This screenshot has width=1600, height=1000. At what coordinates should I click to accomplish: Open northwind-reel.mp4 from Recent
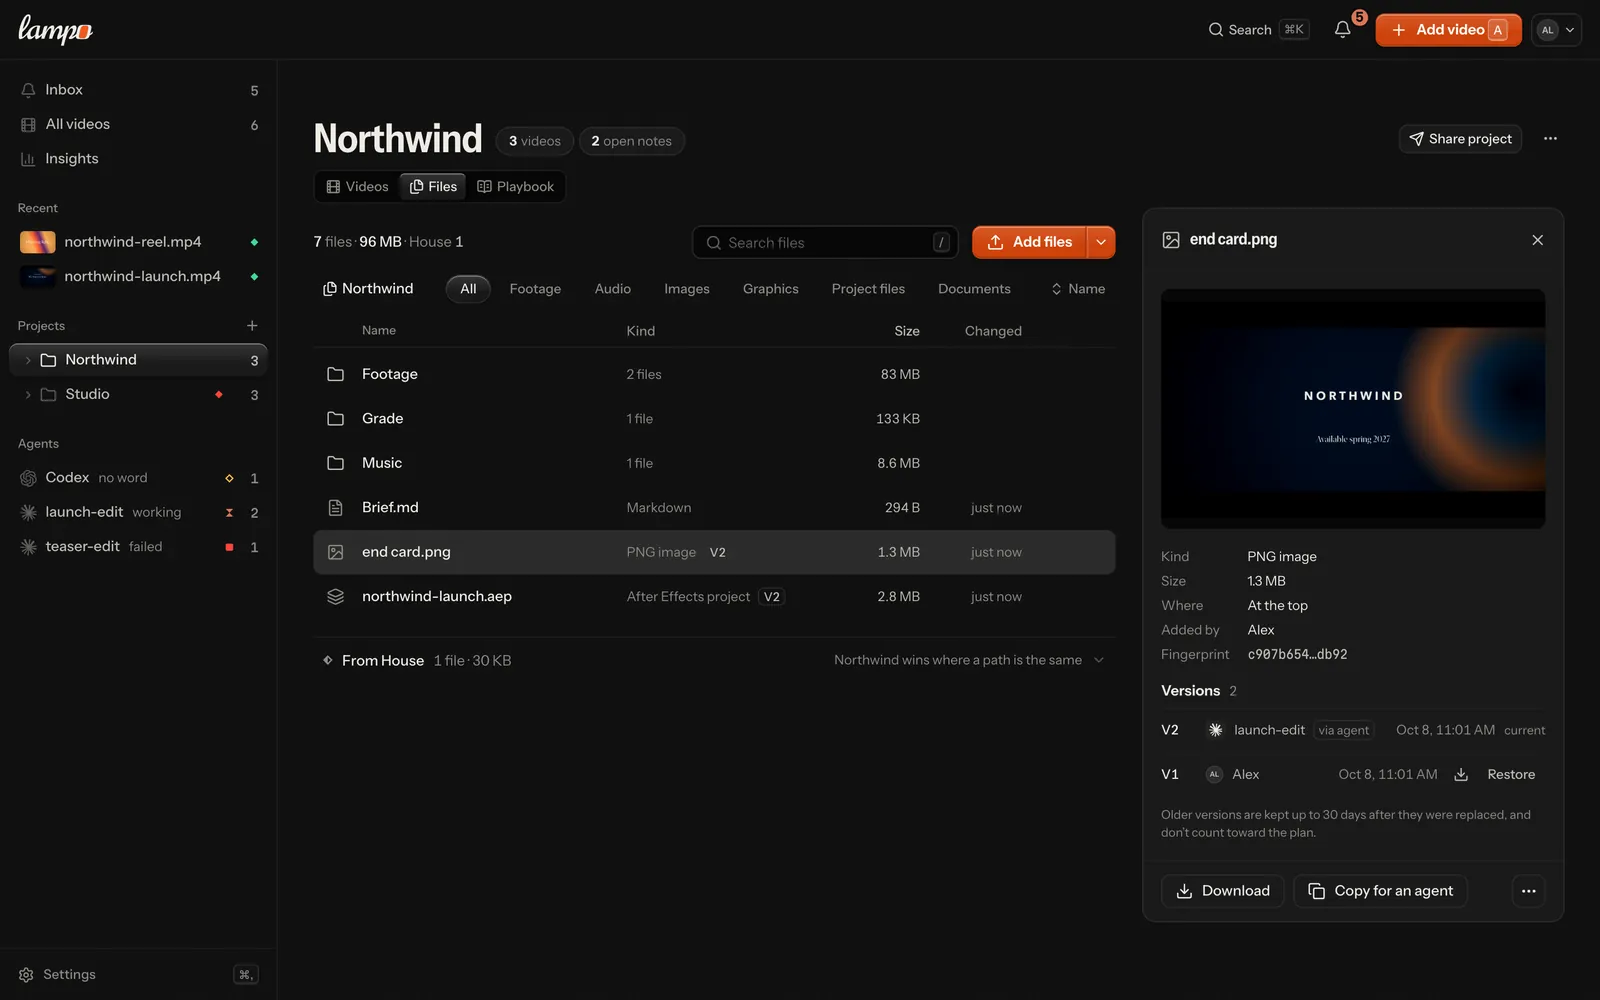coord(139,242)
